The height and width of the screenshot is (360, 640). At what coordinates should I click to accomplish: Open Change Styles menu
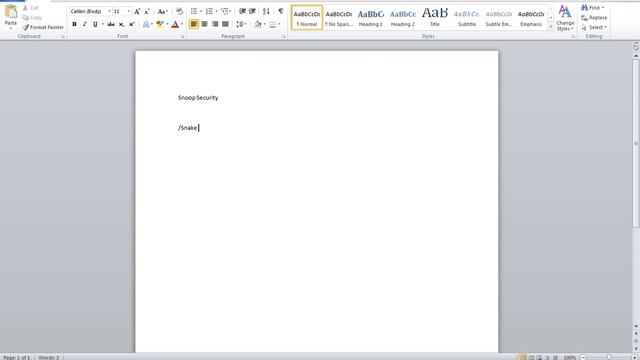pyautogui.click(x=565, y=18)
